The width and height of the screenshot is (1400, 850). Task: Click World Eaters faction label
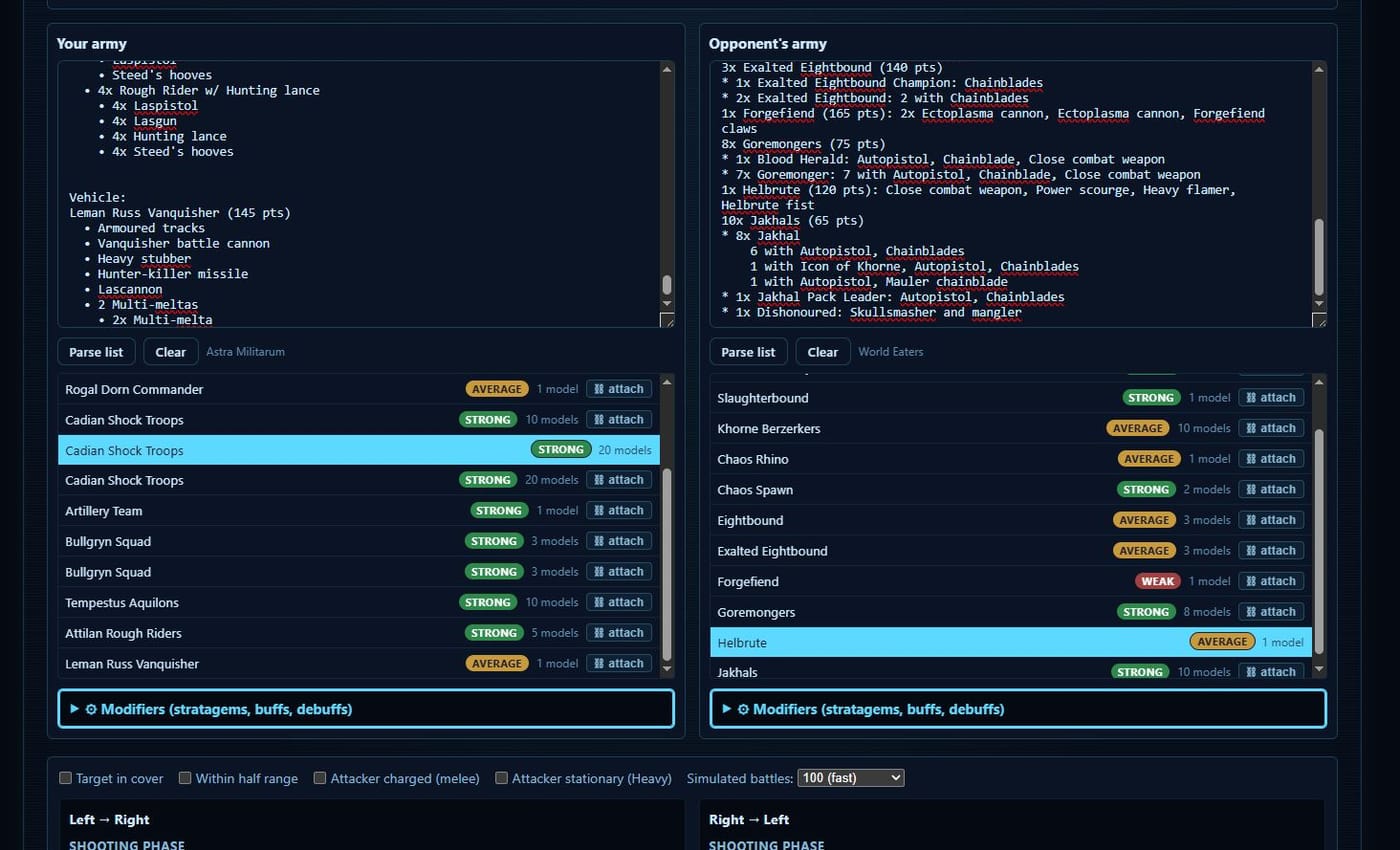pyautogui.click(x=891, y=352)
